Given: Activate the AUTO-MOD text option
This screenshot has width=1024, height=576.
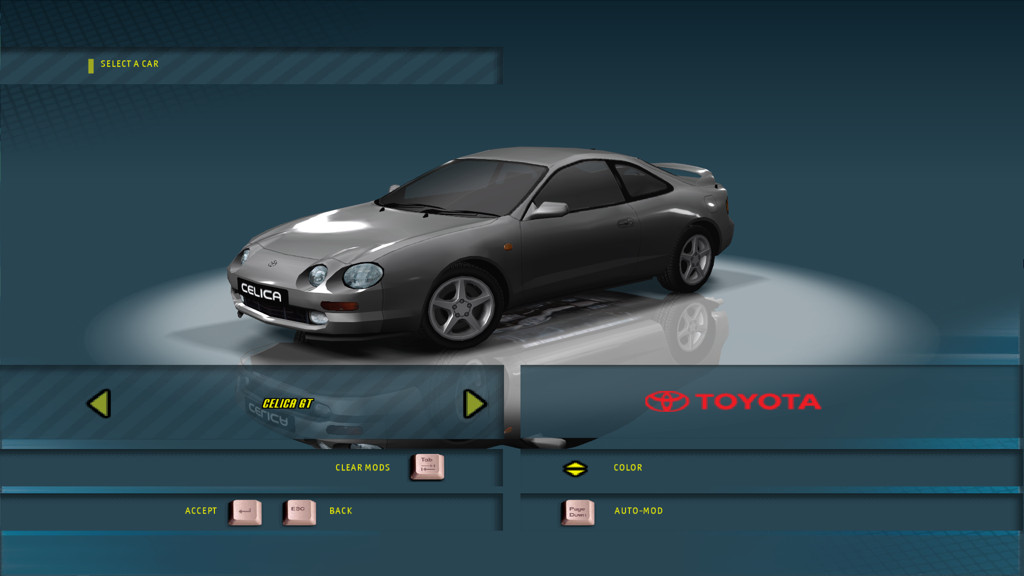Looking at the screenshot, I should click(638, 511).
